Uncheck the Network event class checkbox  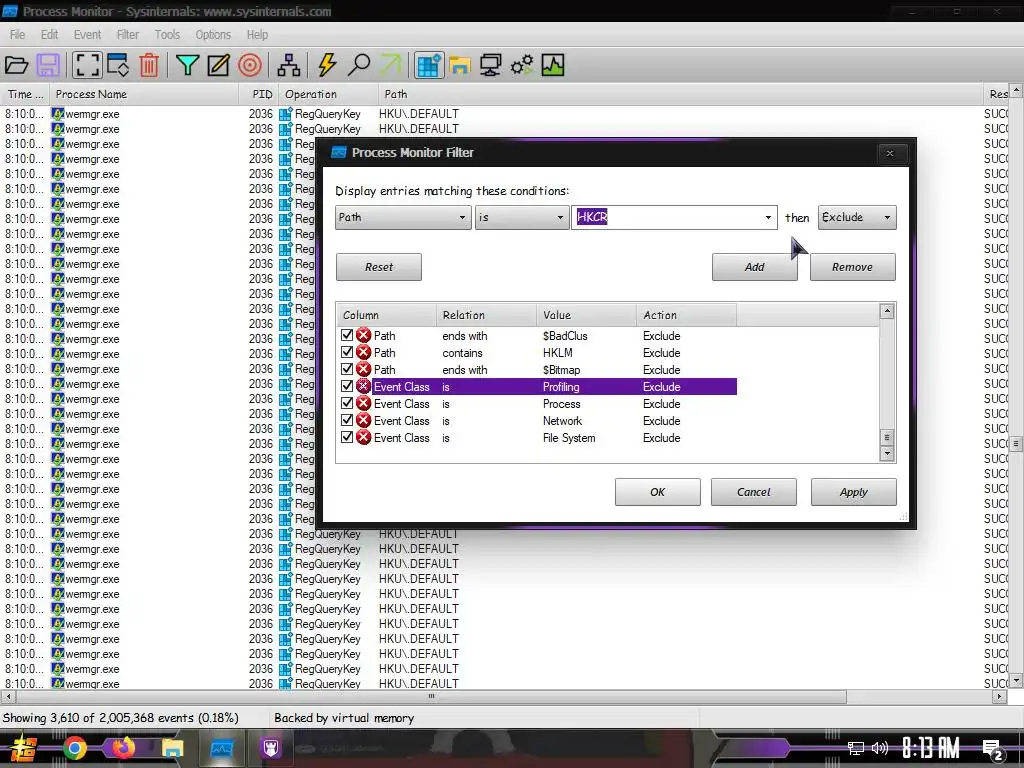coord(347,420)
